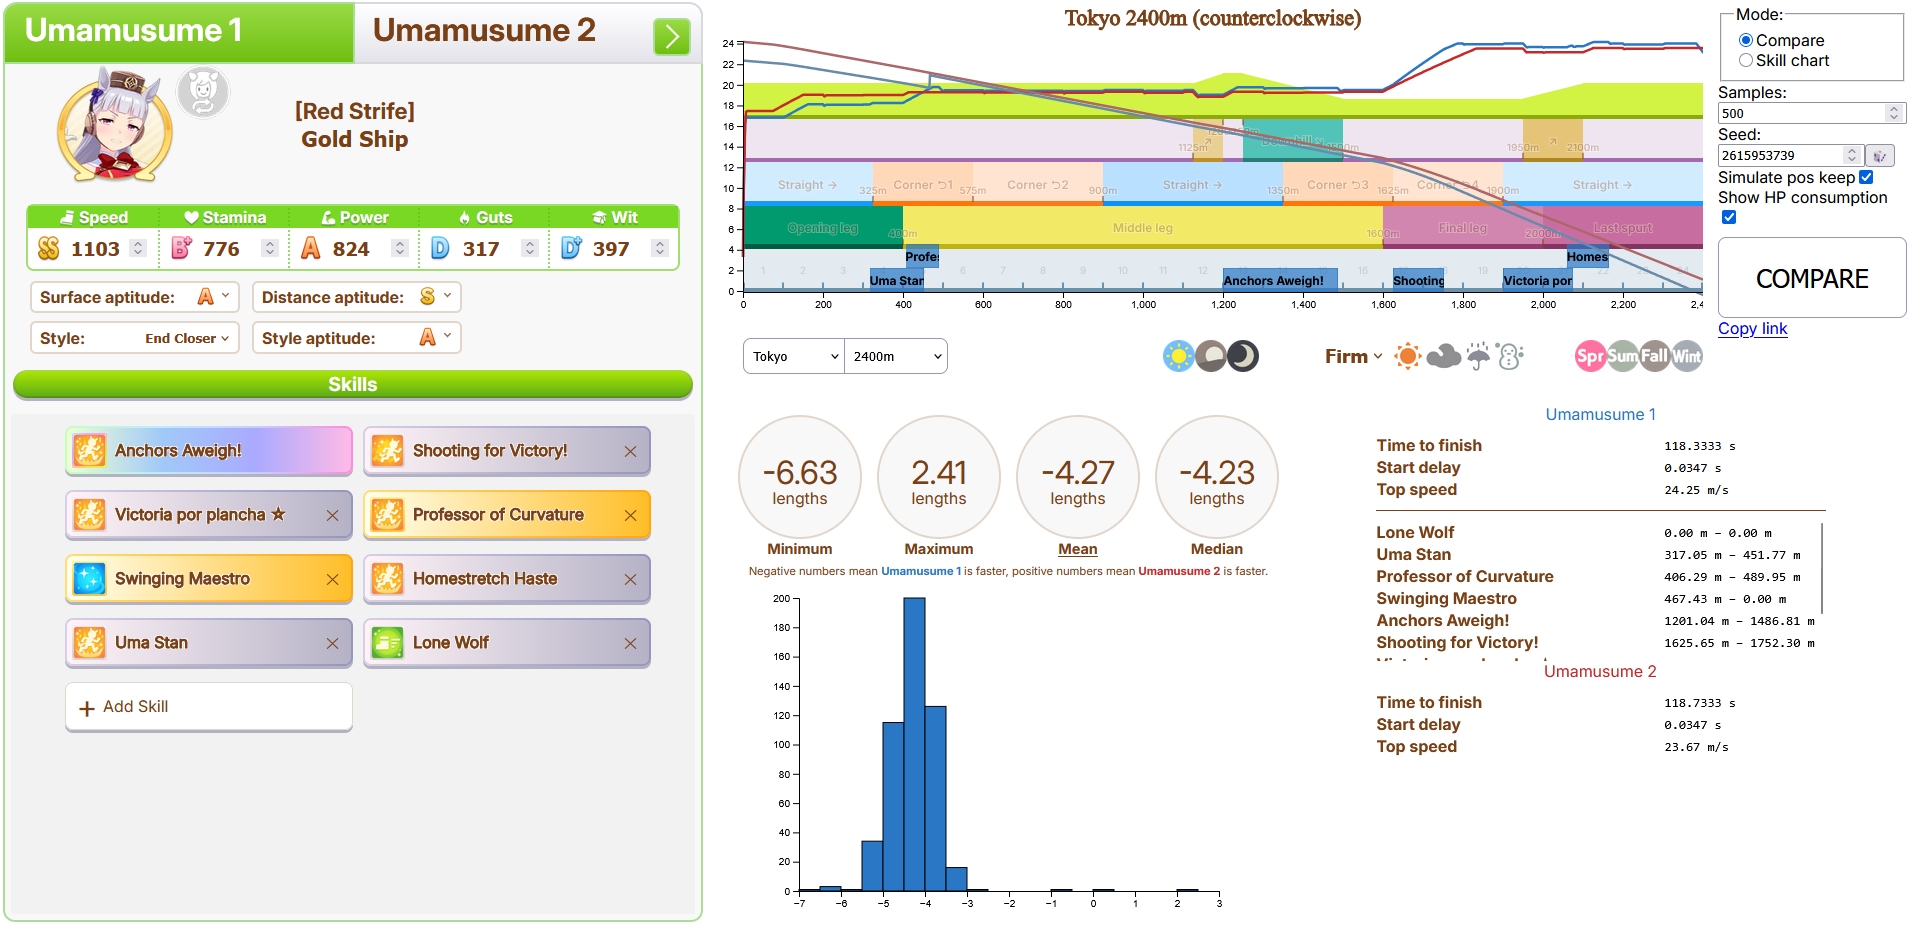Click the Shooting marker on race chart
This screenshot has width=1909, height=930.
pos(1418,280)
